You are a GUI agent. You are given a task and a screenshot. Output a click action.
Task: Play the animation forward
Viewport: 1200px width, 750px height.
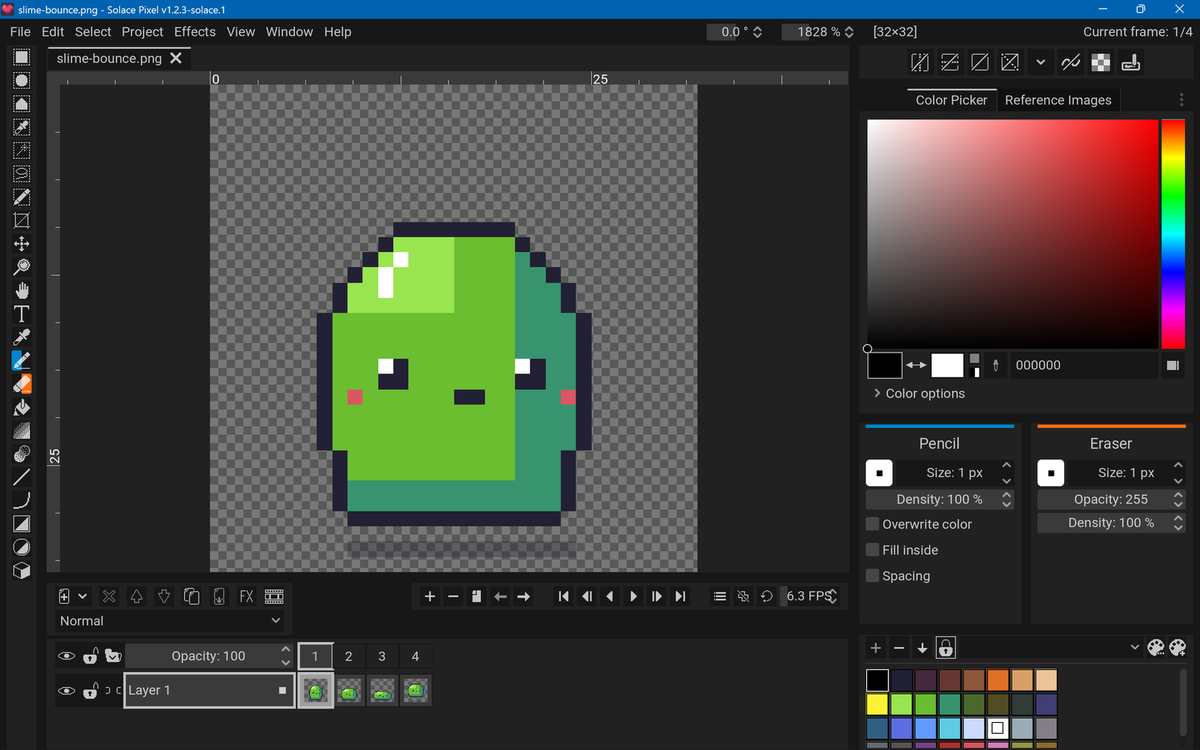633,596
